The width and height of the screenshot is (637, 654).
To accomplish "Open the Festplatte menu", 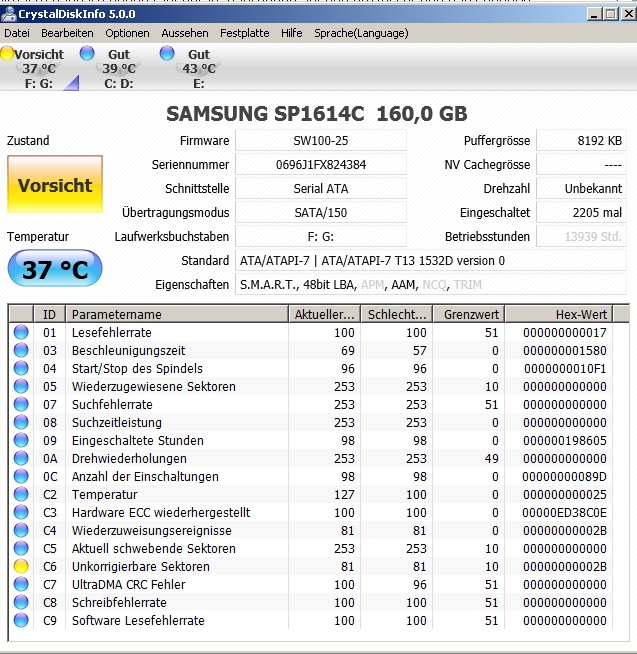I will tap(244, 33).
